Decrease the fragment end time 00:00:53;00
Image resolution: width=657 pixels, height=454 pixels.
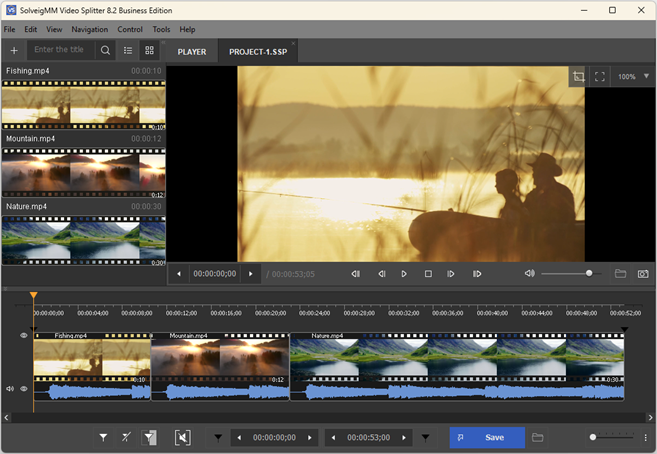click(x=334, y=438)
